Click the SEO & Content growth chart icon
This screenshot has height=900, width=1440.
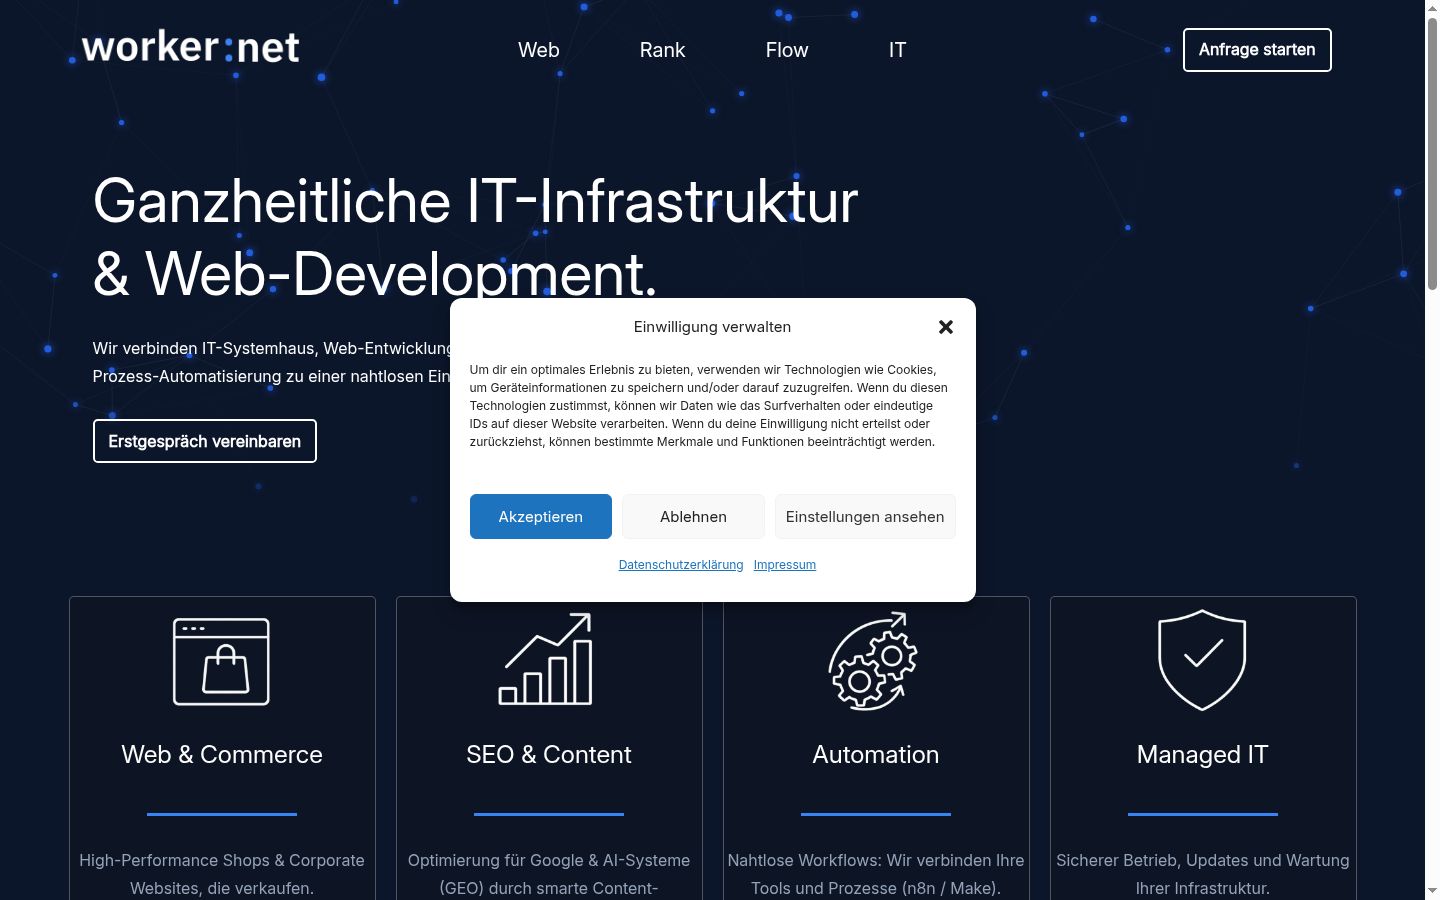[546, 659]
